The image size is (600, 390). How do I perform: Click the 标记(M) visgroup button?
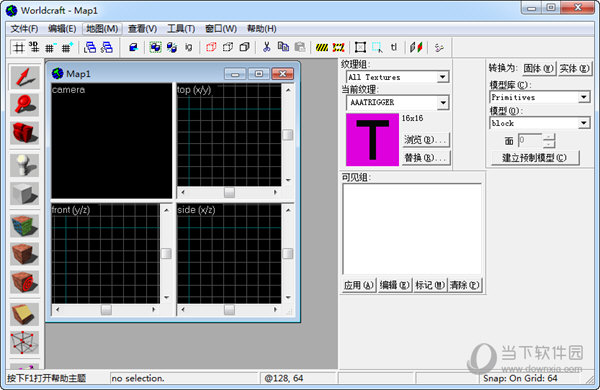430,285
